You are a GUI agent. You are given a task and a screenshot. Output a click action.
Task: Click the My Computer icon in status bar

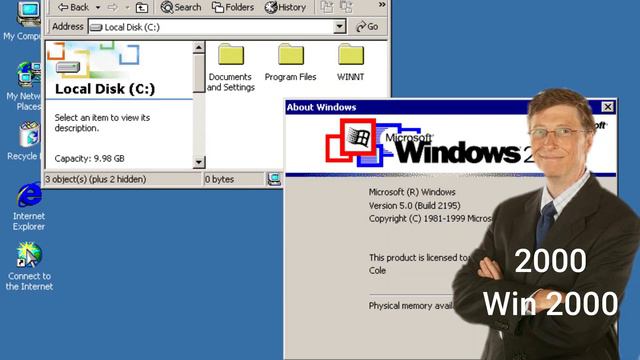pos(274,179)
